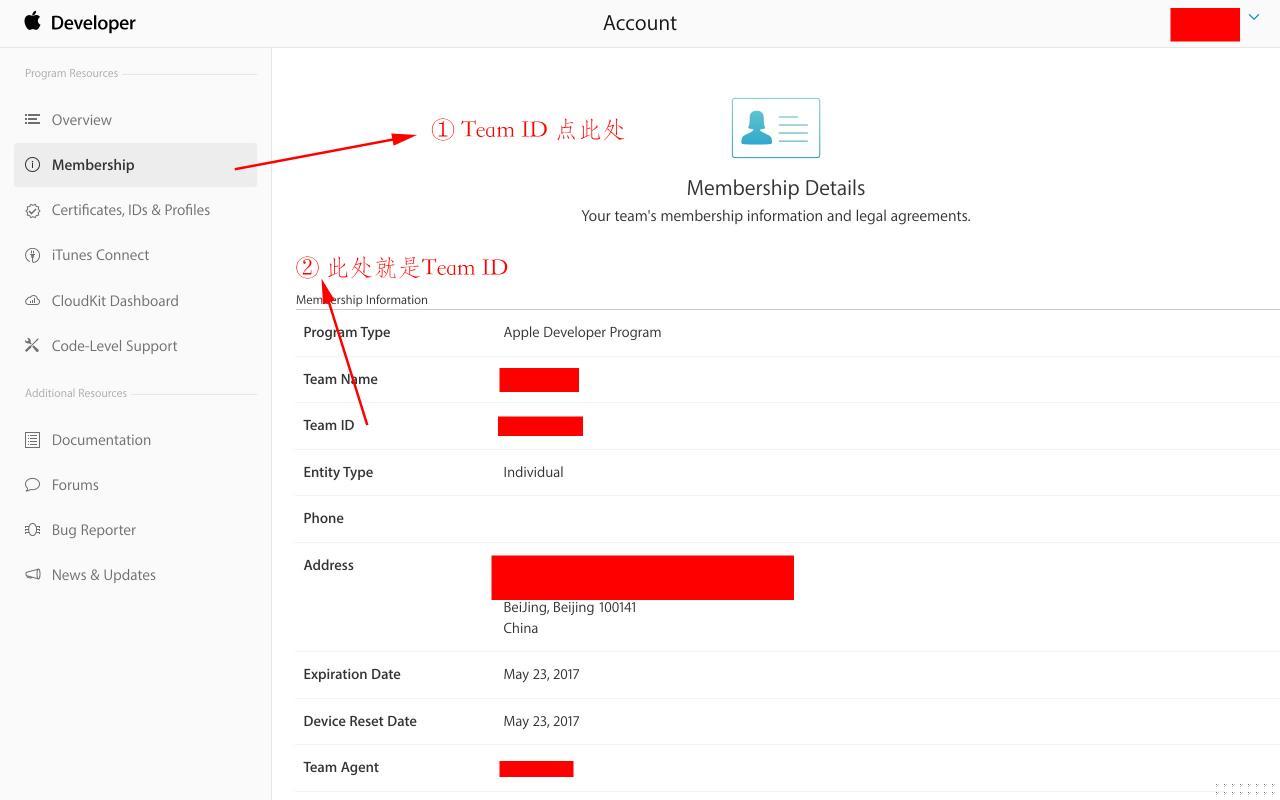Click the 'BeiJing, Beijing 100141' address line
Viewport: 1280px width, 800px height.
pyautogui.click(x=570, y=607)
